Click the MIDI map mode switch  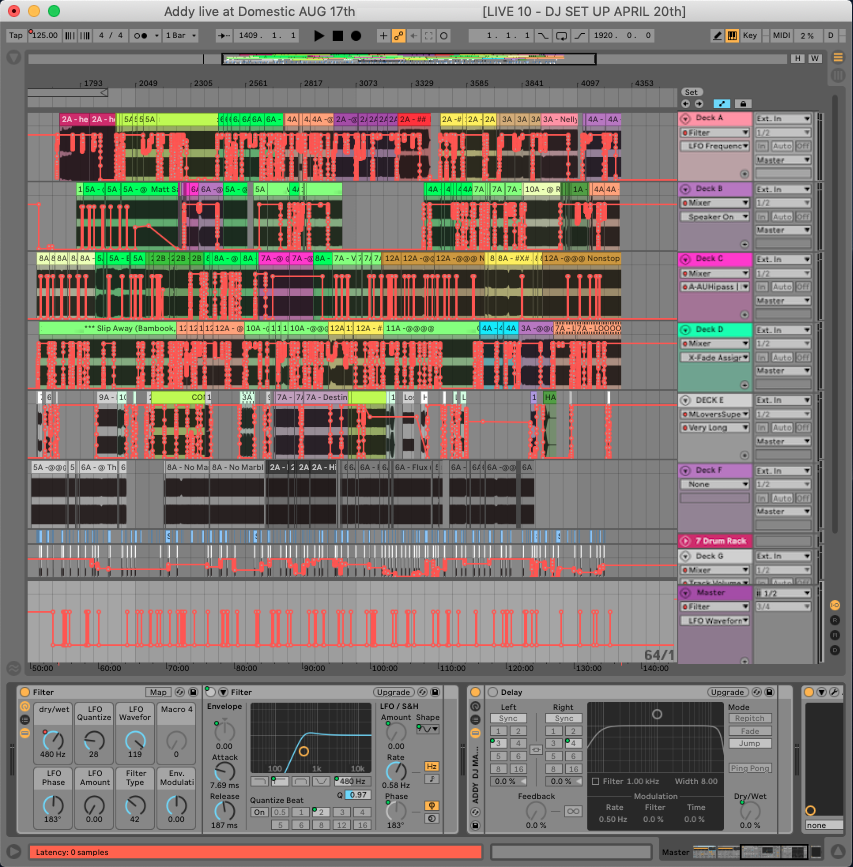pyautogui.click(x=782, y=35)
